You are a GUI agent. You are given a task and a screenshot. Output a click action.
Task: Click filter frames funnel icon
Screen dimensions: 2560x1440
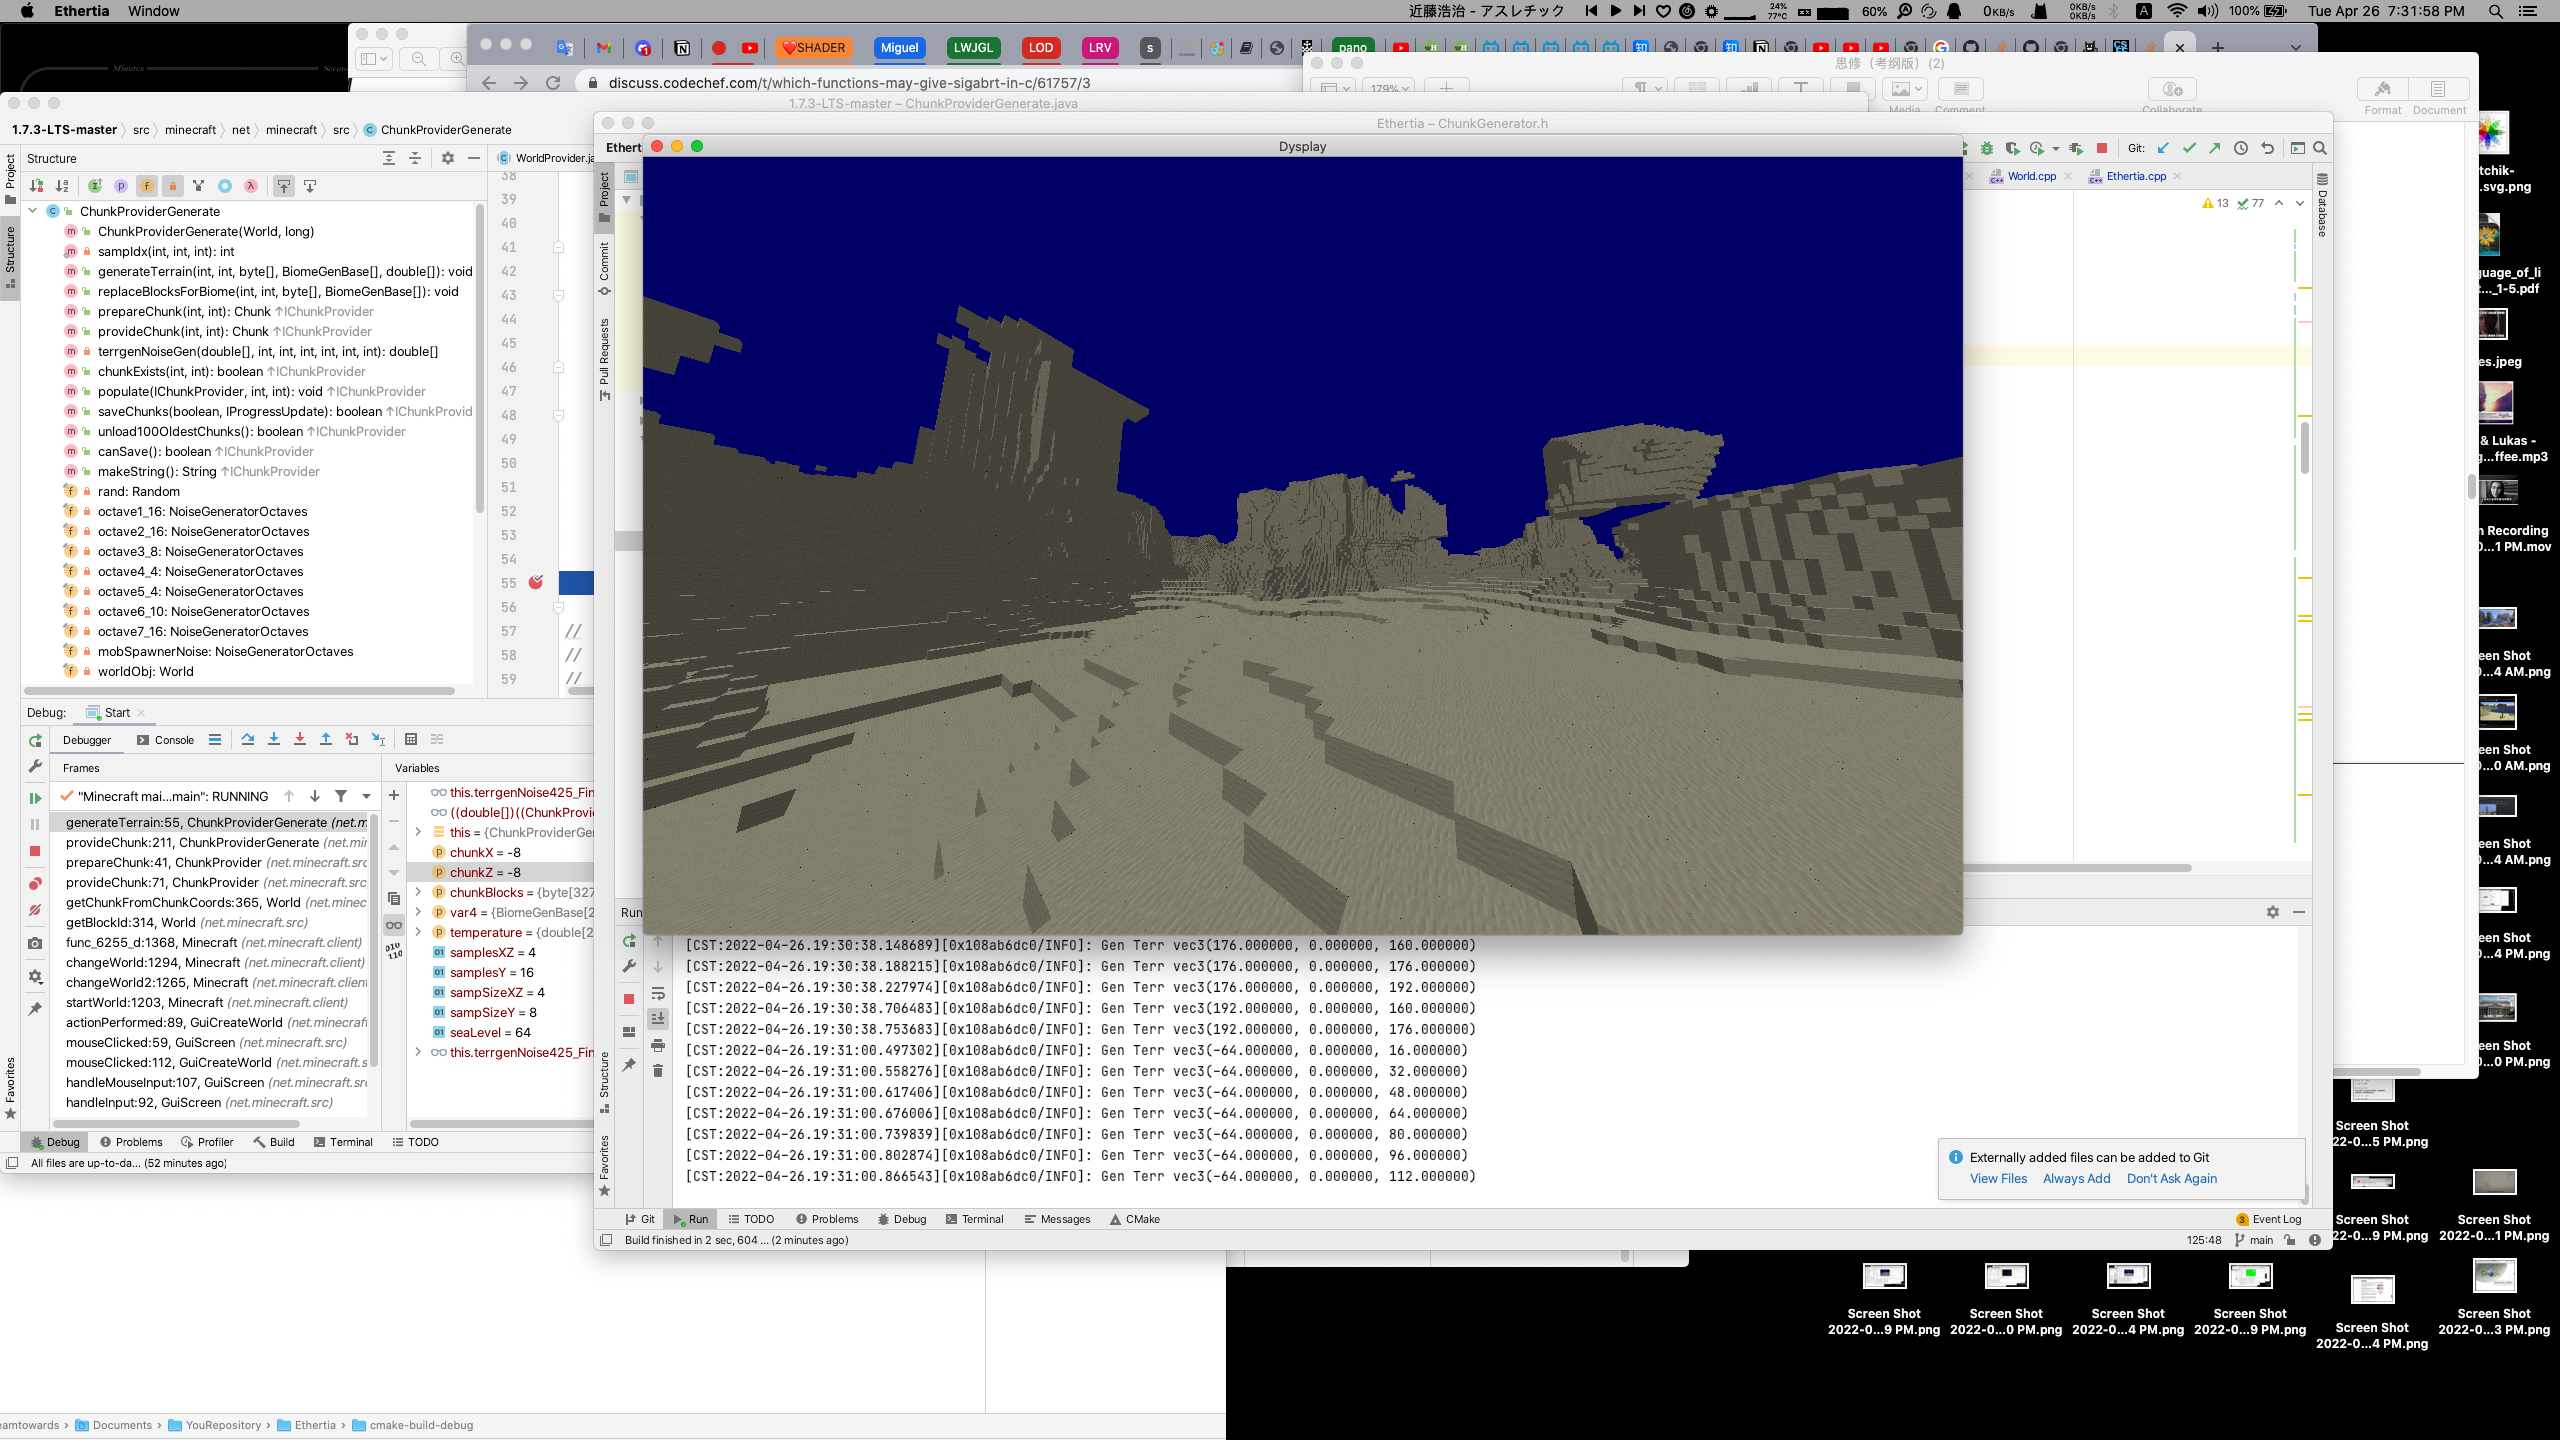click(341, 797)
